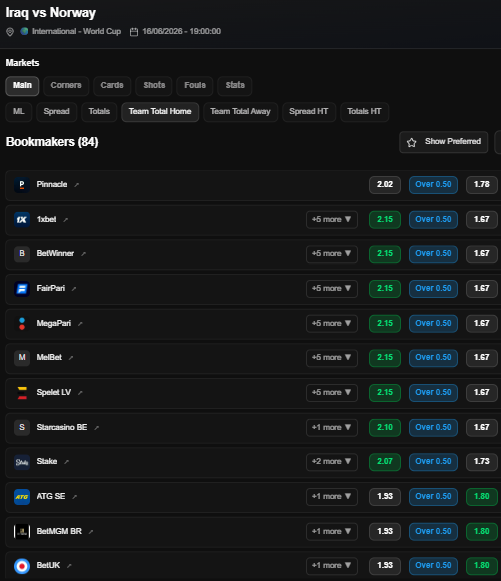Image resolution: width=501 pixels, height=581 pixels.
Task: Expand BetMGM BR +1 more lines
Action: tap(332, 531)
